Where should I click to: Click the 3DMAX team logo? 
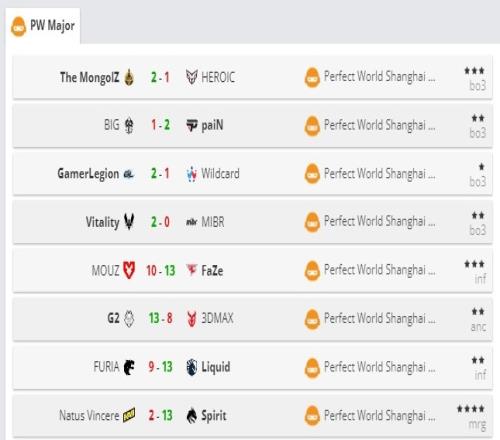pos(192,319)
